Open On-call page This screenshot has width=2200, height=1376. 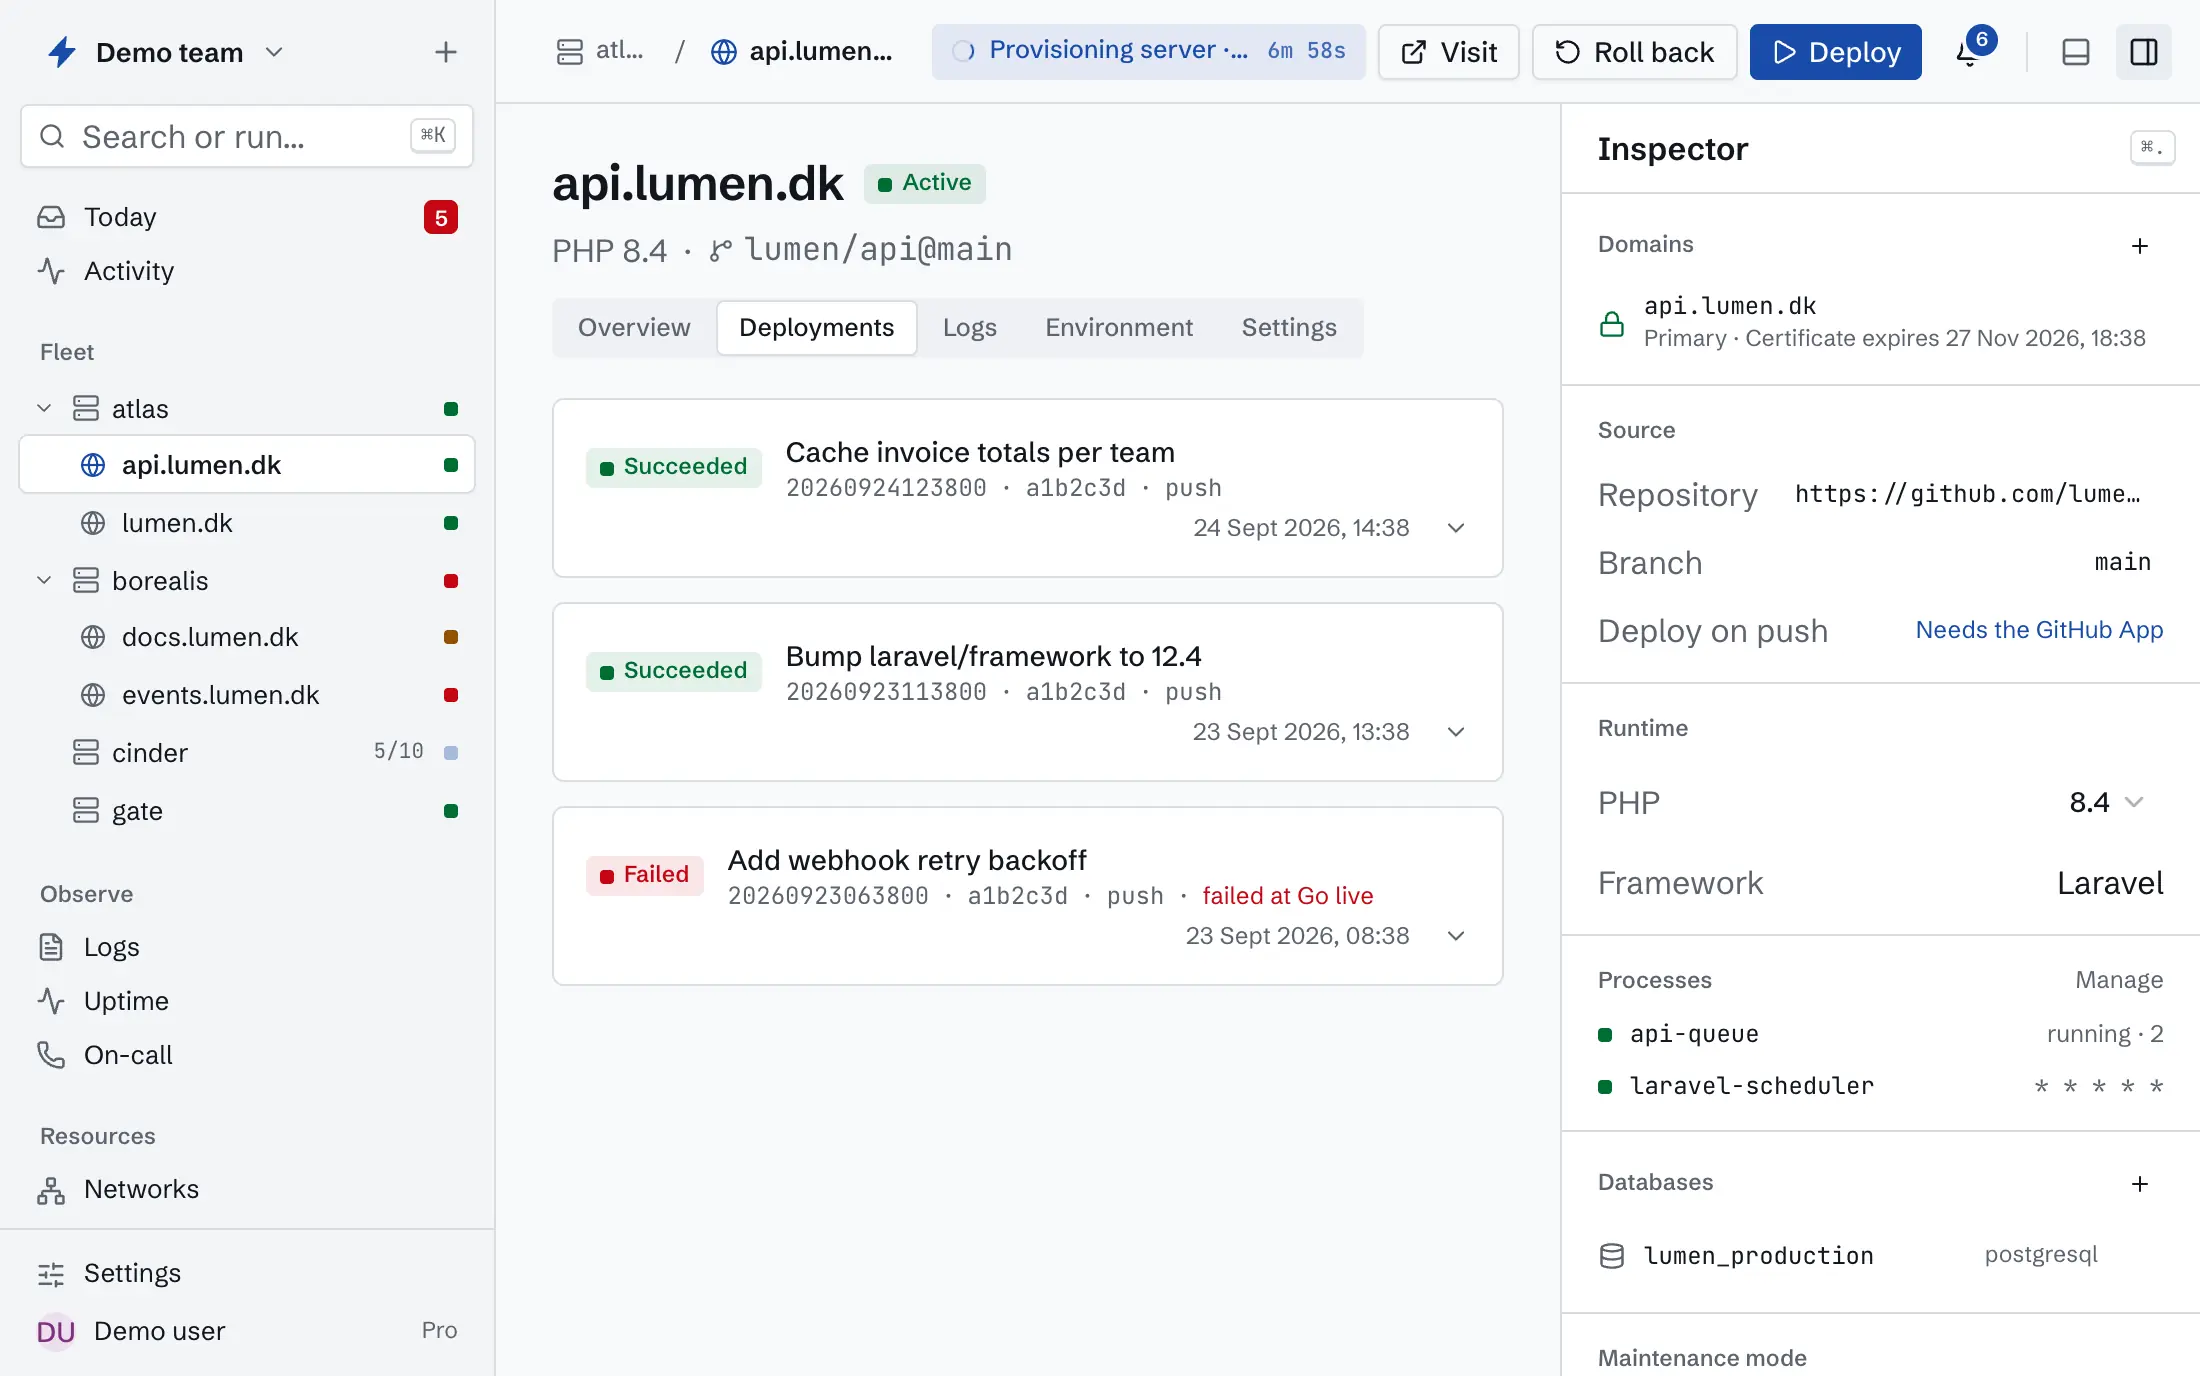[x=247, y=1055]
